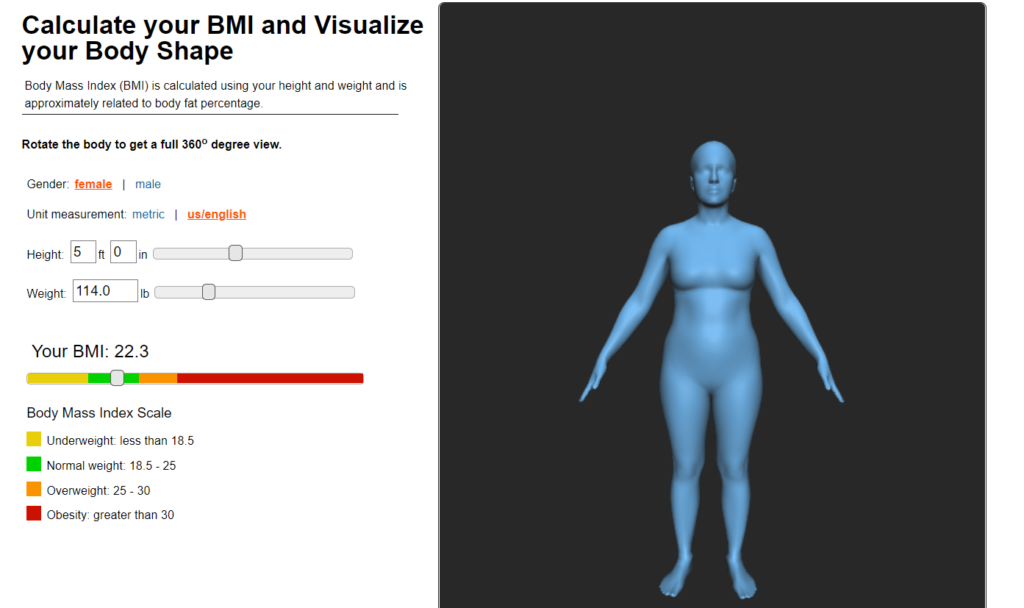Click the height inches input box
Viewport: 1024px width, 608px height.
pyautogui.click(x=123, y=253)
